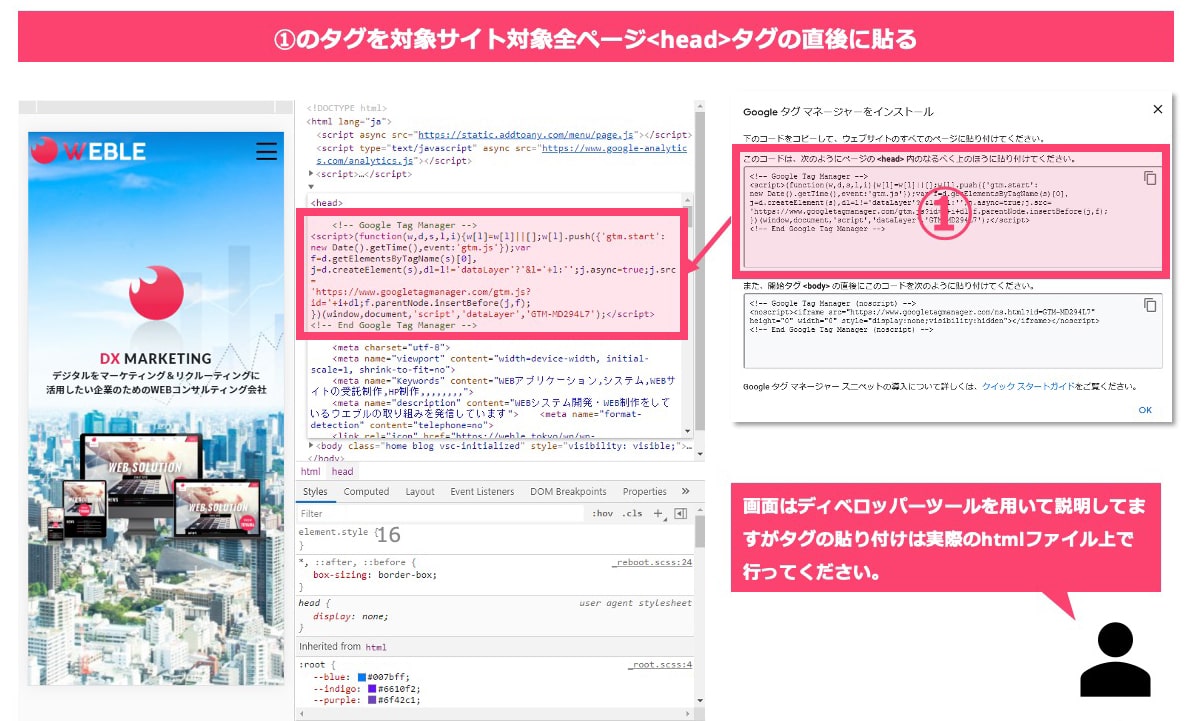1188x721 pixels.
Task: Click the noscript code box in GTM dialog
Action: click(952, 331)
